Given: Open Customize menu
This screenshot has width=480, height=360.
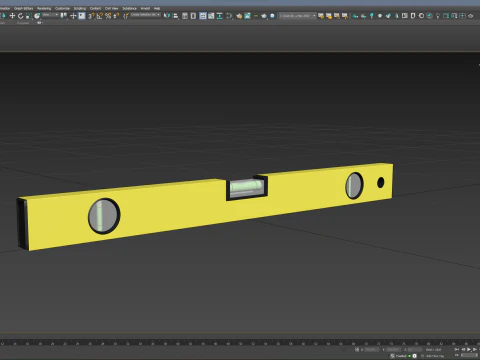Looking at the screenshot, I should pos(62,8).
